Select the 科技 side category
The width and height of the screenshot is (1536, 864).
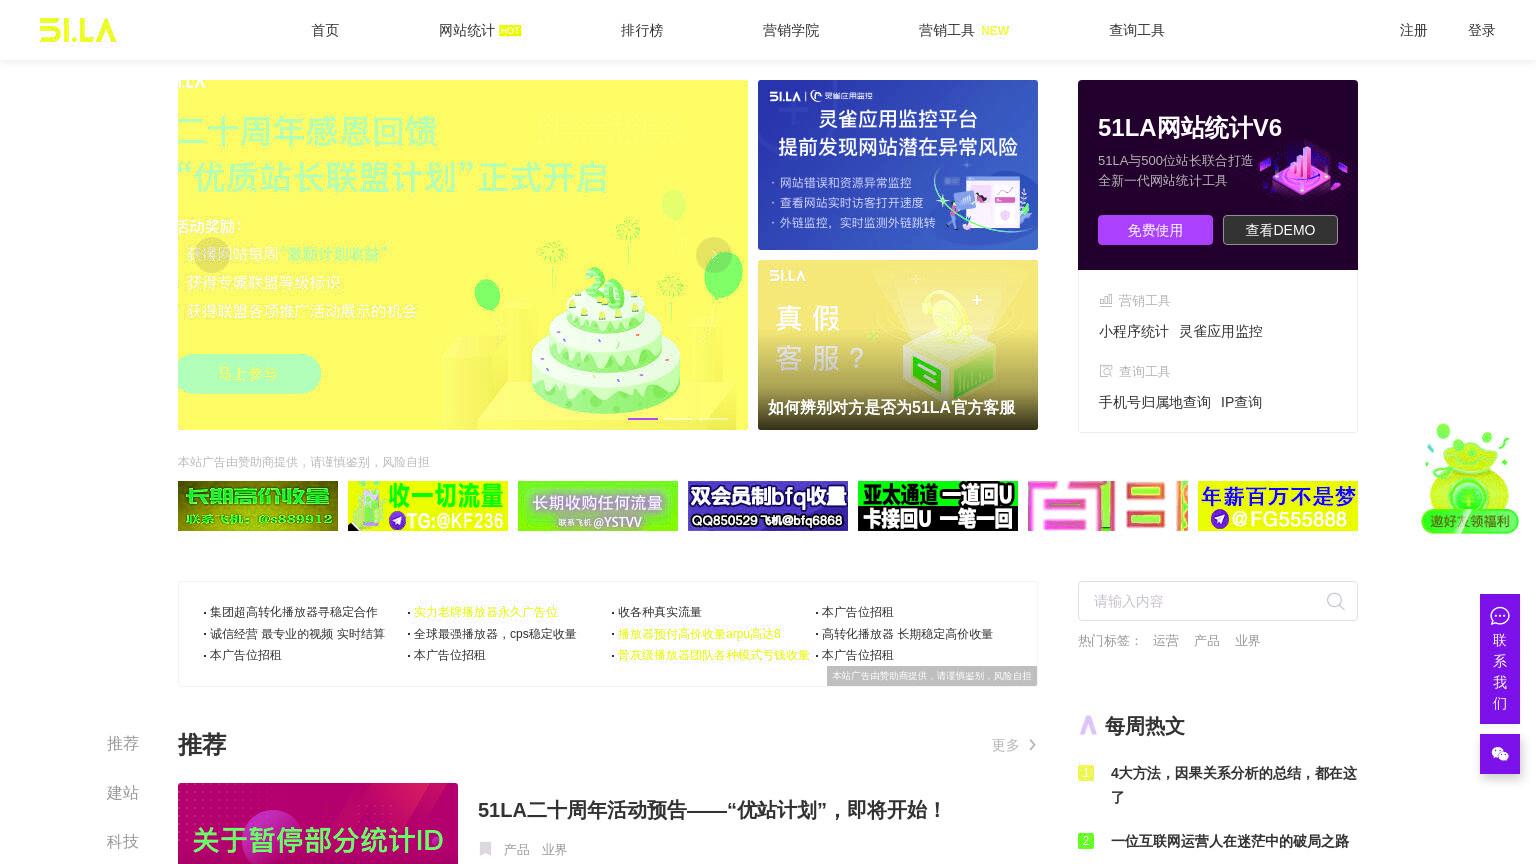point(123,842)
